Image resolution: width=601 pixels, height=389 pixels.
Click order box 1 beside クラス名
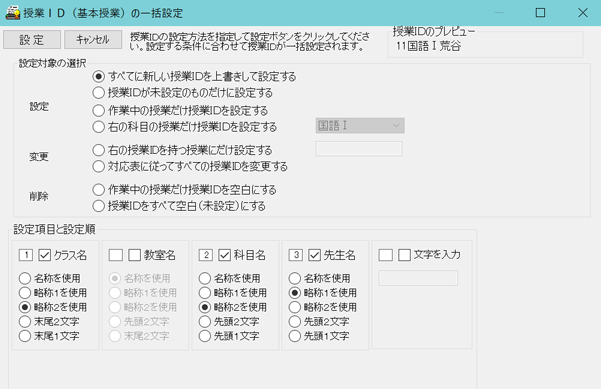coord(26,255)
